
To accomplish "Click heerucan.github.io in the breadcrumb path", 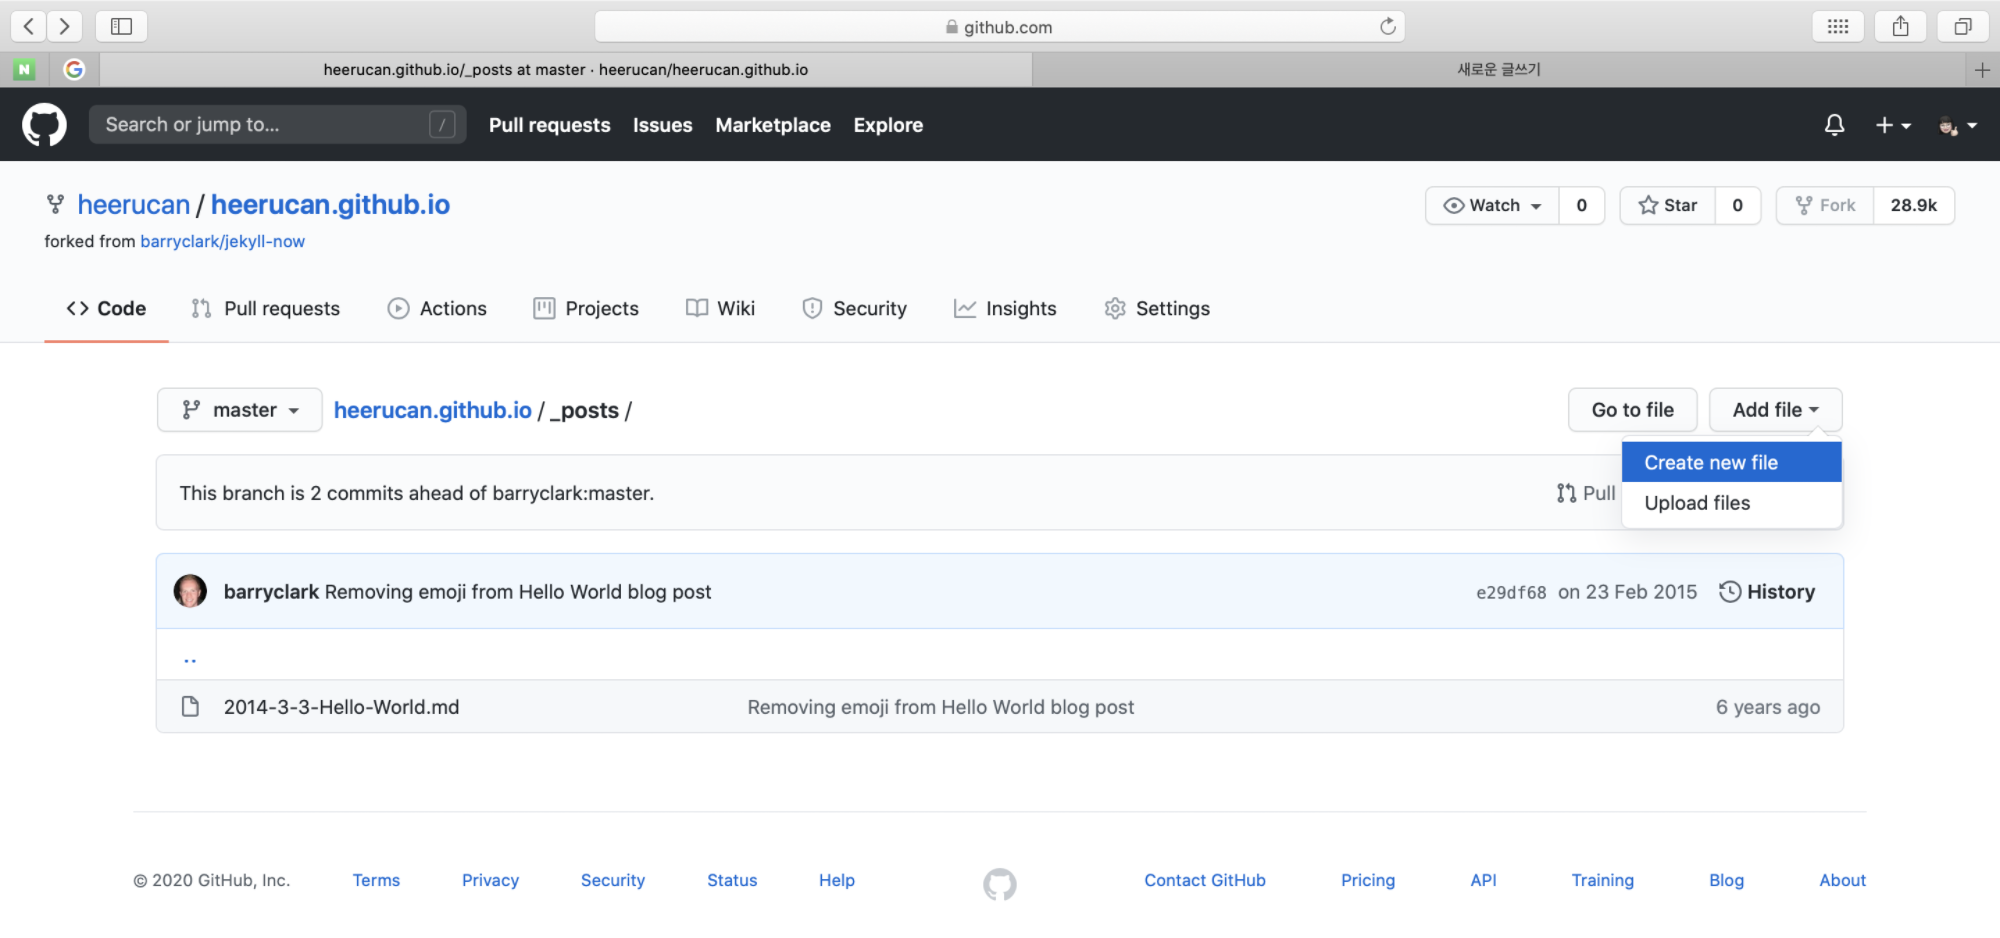I will [432, 410].
